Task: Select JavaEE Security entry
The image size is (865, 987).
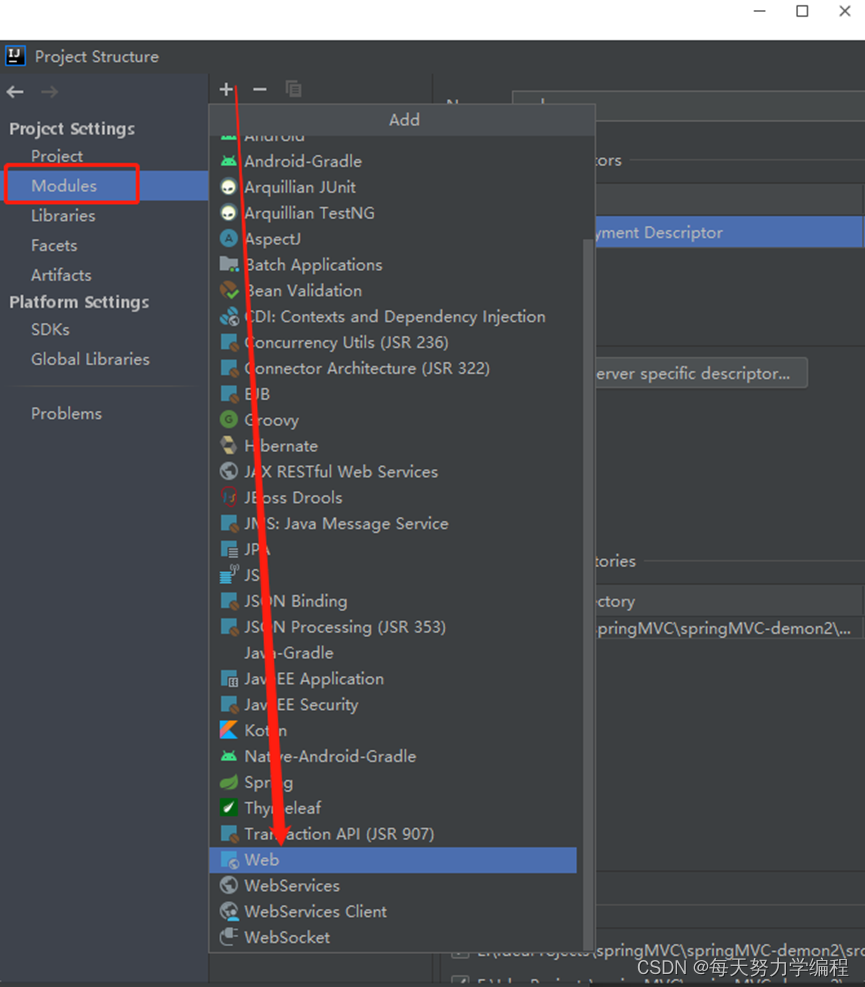Action: (393, 704)
